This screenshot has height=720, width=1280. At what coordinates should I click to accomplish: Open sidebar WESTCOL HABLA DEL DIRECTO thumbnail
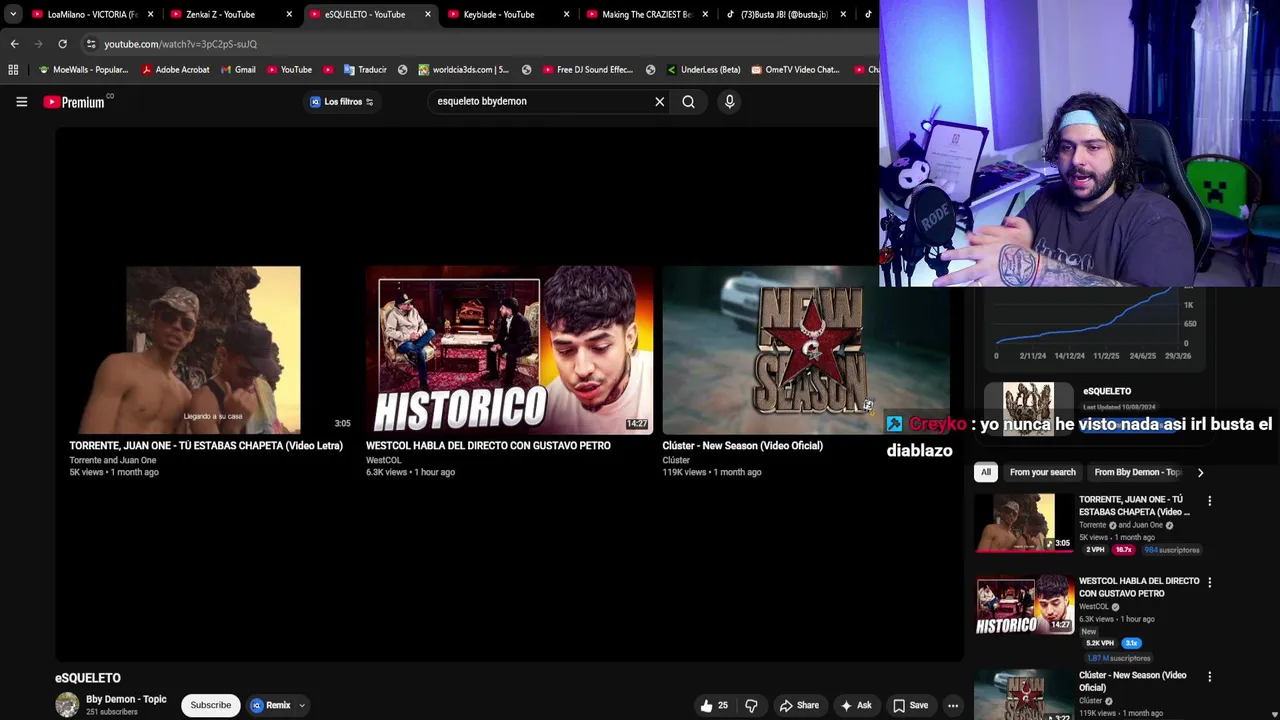click(1024, 604)
